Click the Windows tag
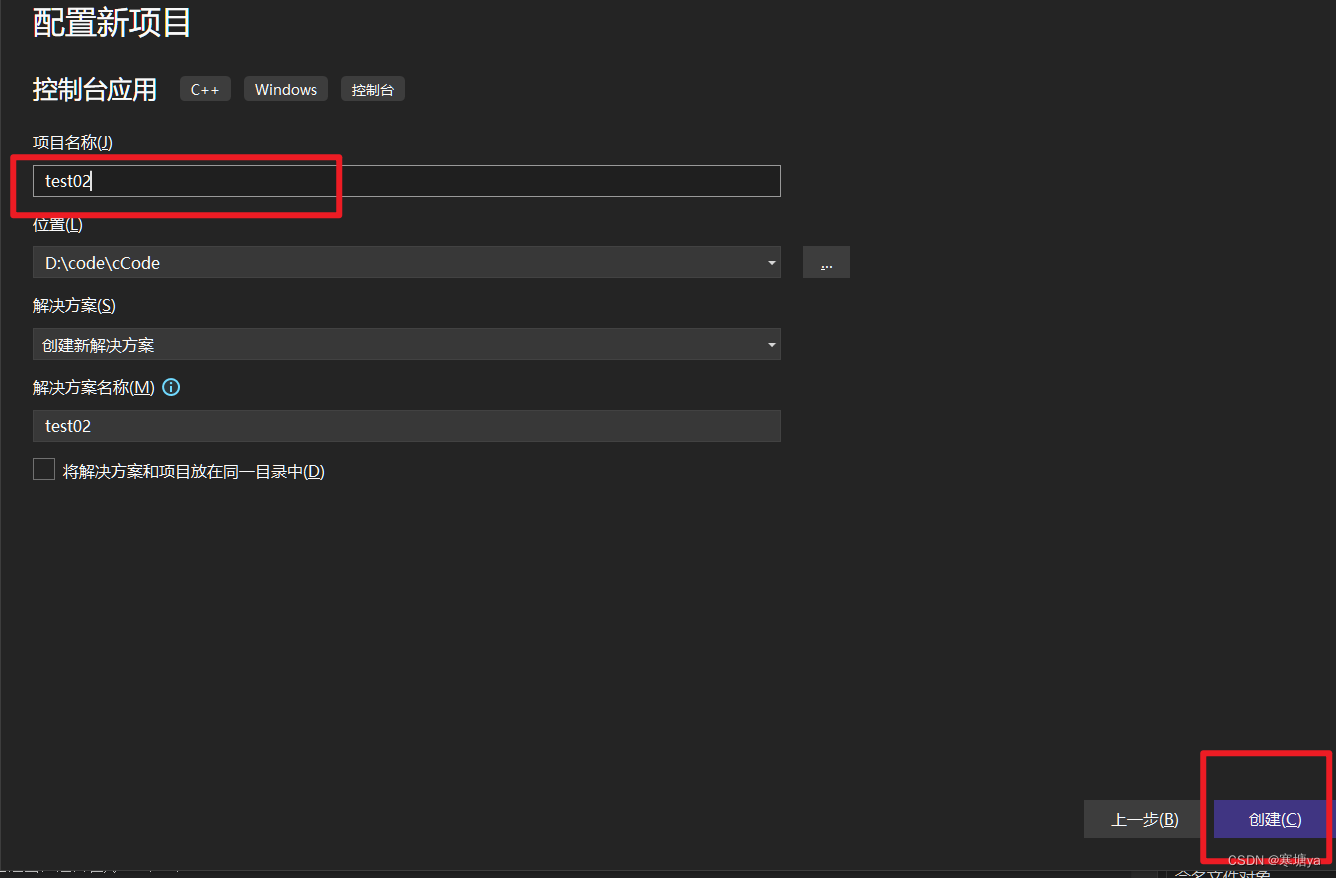1336x878 pixels. [x=286, y=89]
